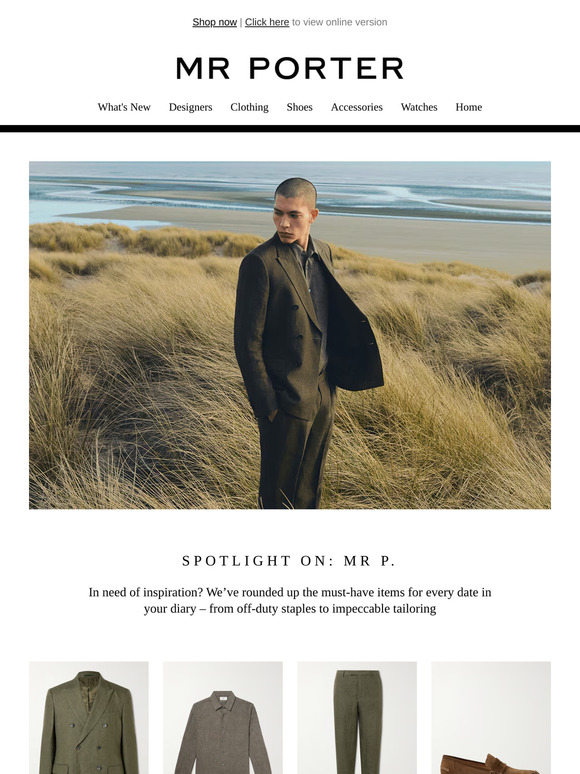Navigate to Accessories section

pyautogui.click(x=357, y=107)
